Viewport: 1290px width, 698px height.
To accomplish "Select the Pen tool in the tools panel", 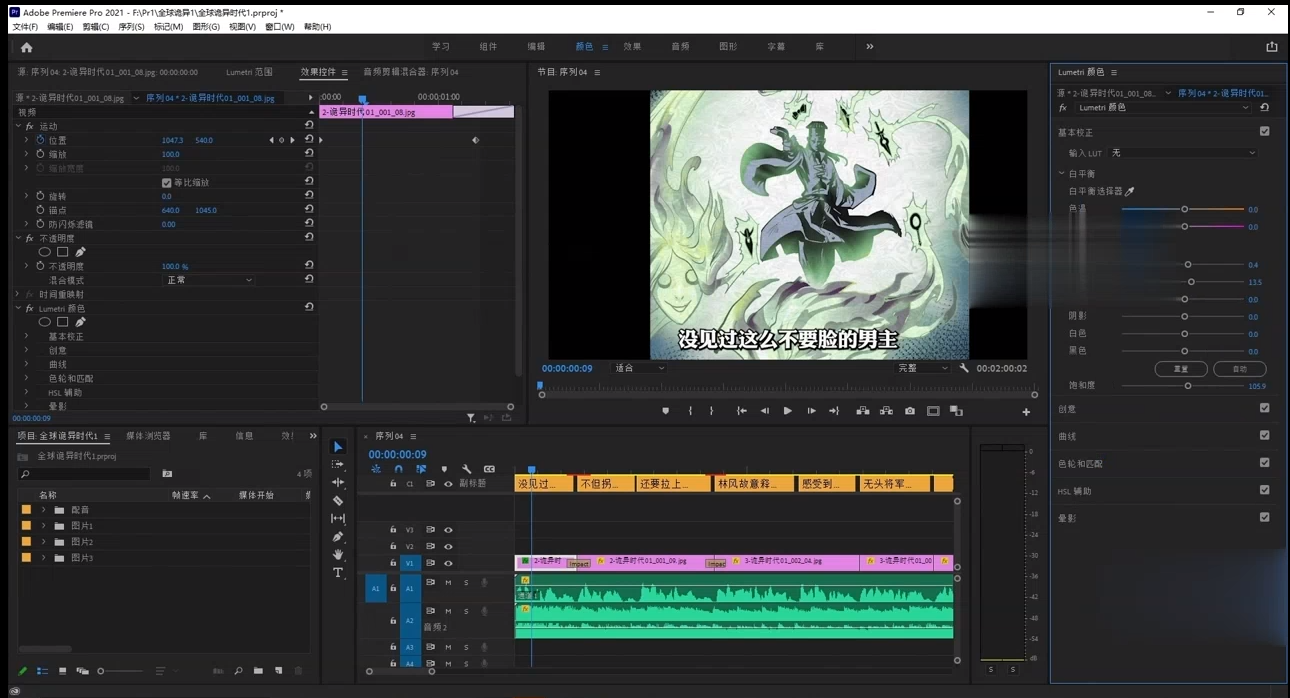I will (338, 536).
